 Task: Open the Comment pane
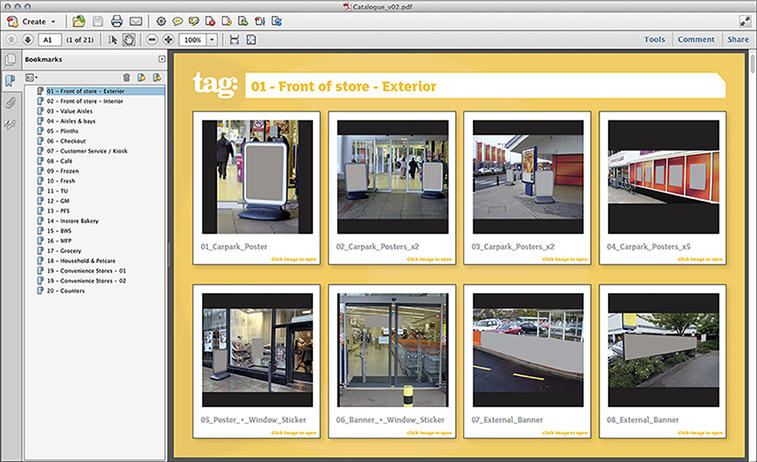click(x=695, y=40)
